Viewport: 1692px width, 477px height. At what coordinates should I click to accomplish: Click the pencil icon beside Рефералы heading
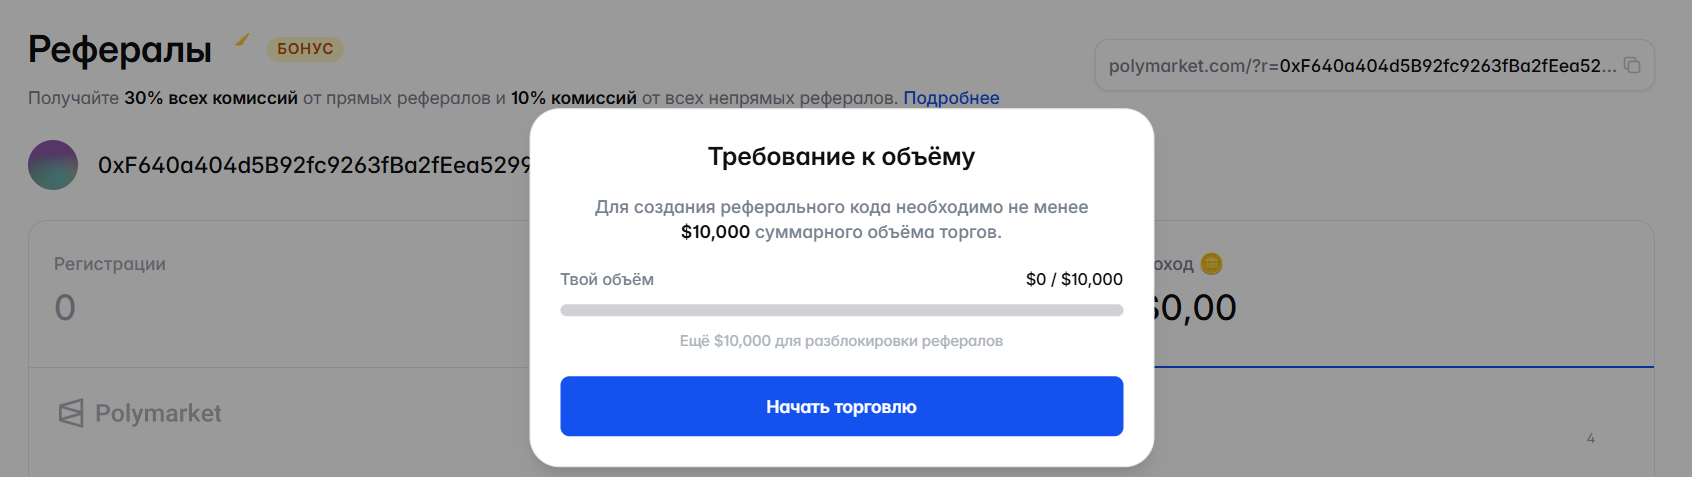tap(241, 40)
